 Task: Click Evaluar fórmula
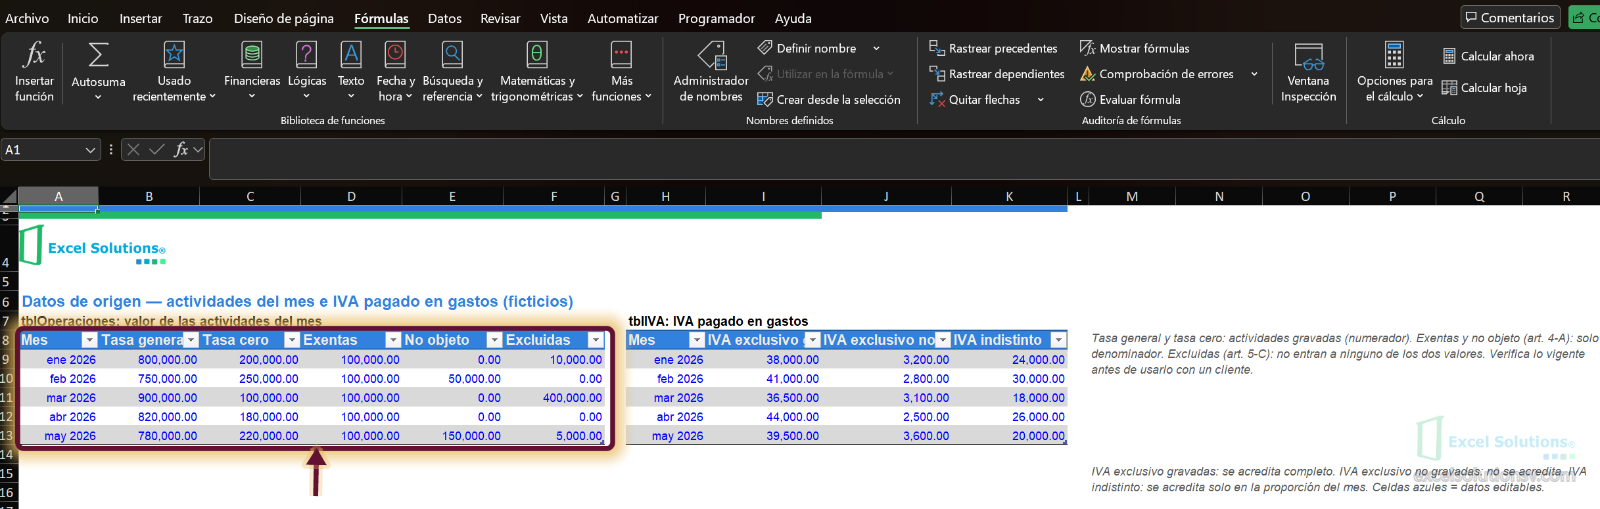[x=1130, y=100]
